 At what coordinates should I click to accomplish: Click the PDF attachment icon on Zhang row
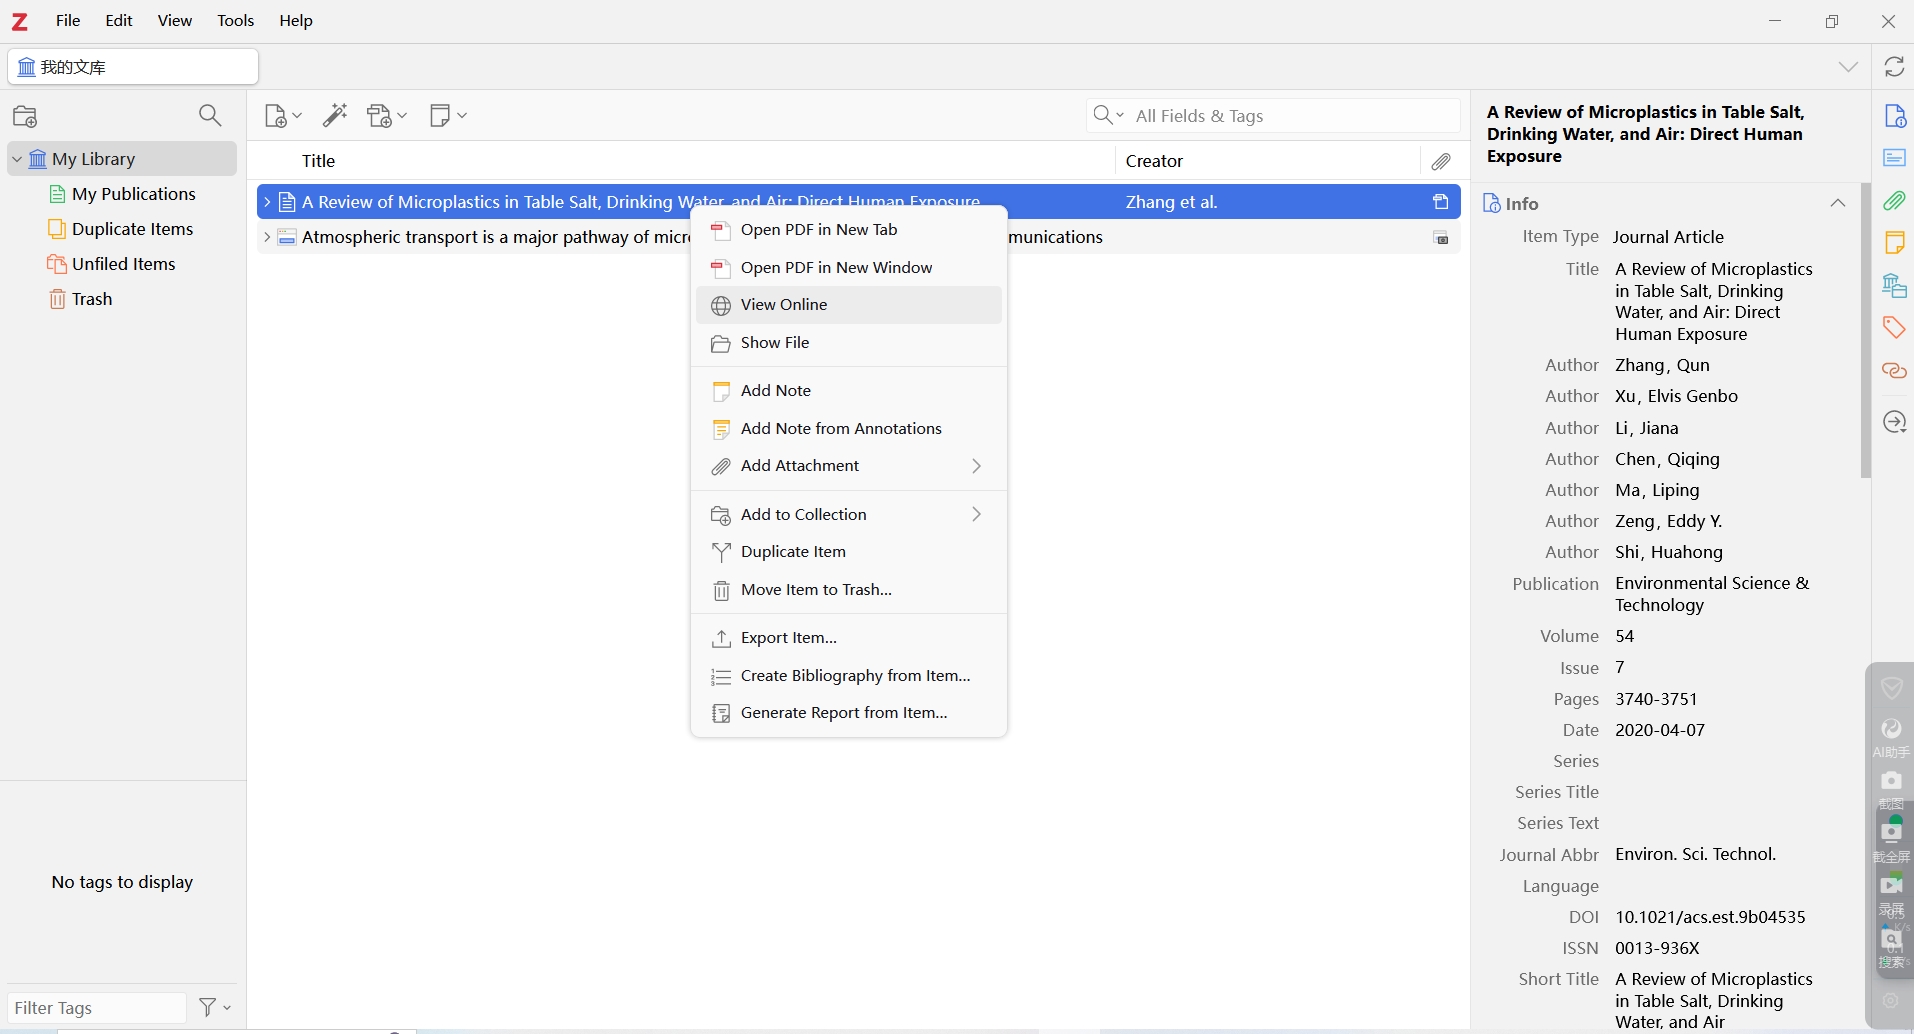tap(1441, 202)
